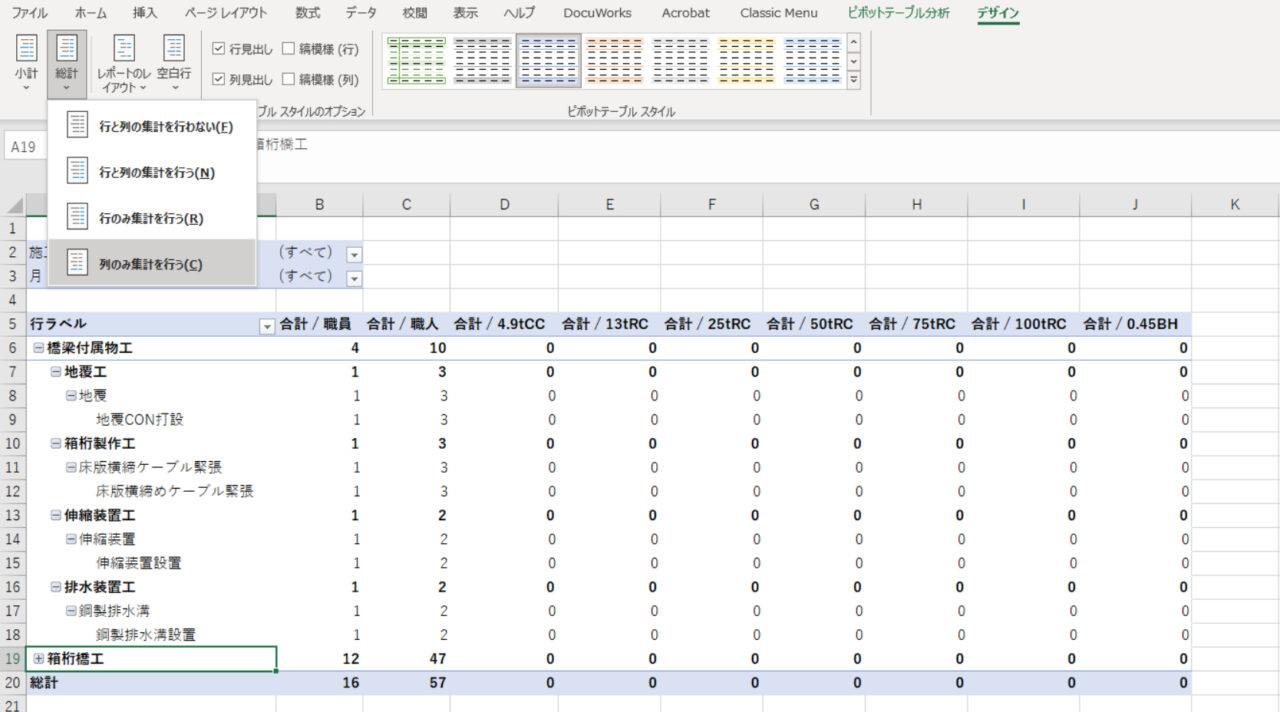Toggle the 行見出し checkbox
Screen dimensions: 1280x712
click(x=219, y=48)
